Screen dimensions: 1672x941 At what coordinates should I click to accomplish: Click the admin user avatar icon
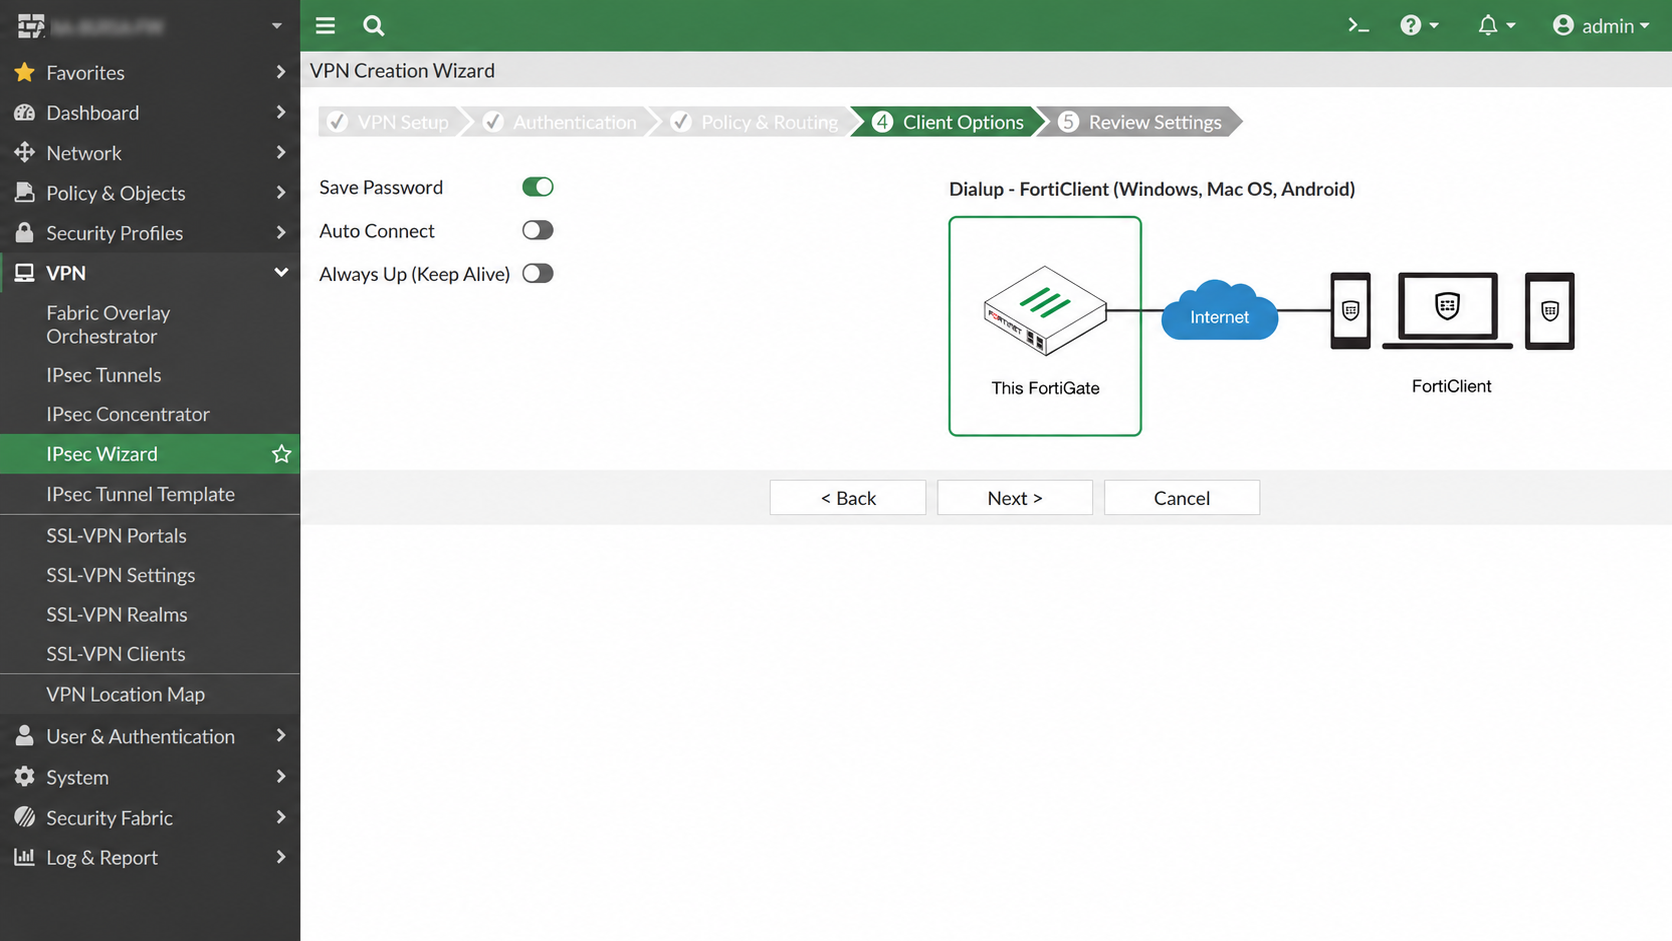tap(1563, 26)
